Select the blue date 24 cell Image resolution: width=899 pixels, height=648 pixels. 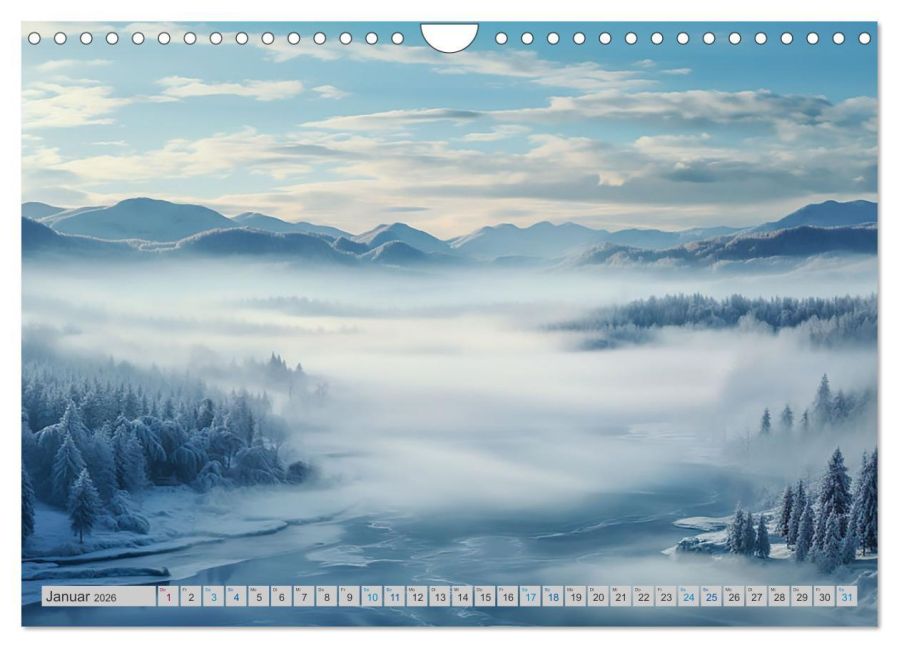pos(689,596)
